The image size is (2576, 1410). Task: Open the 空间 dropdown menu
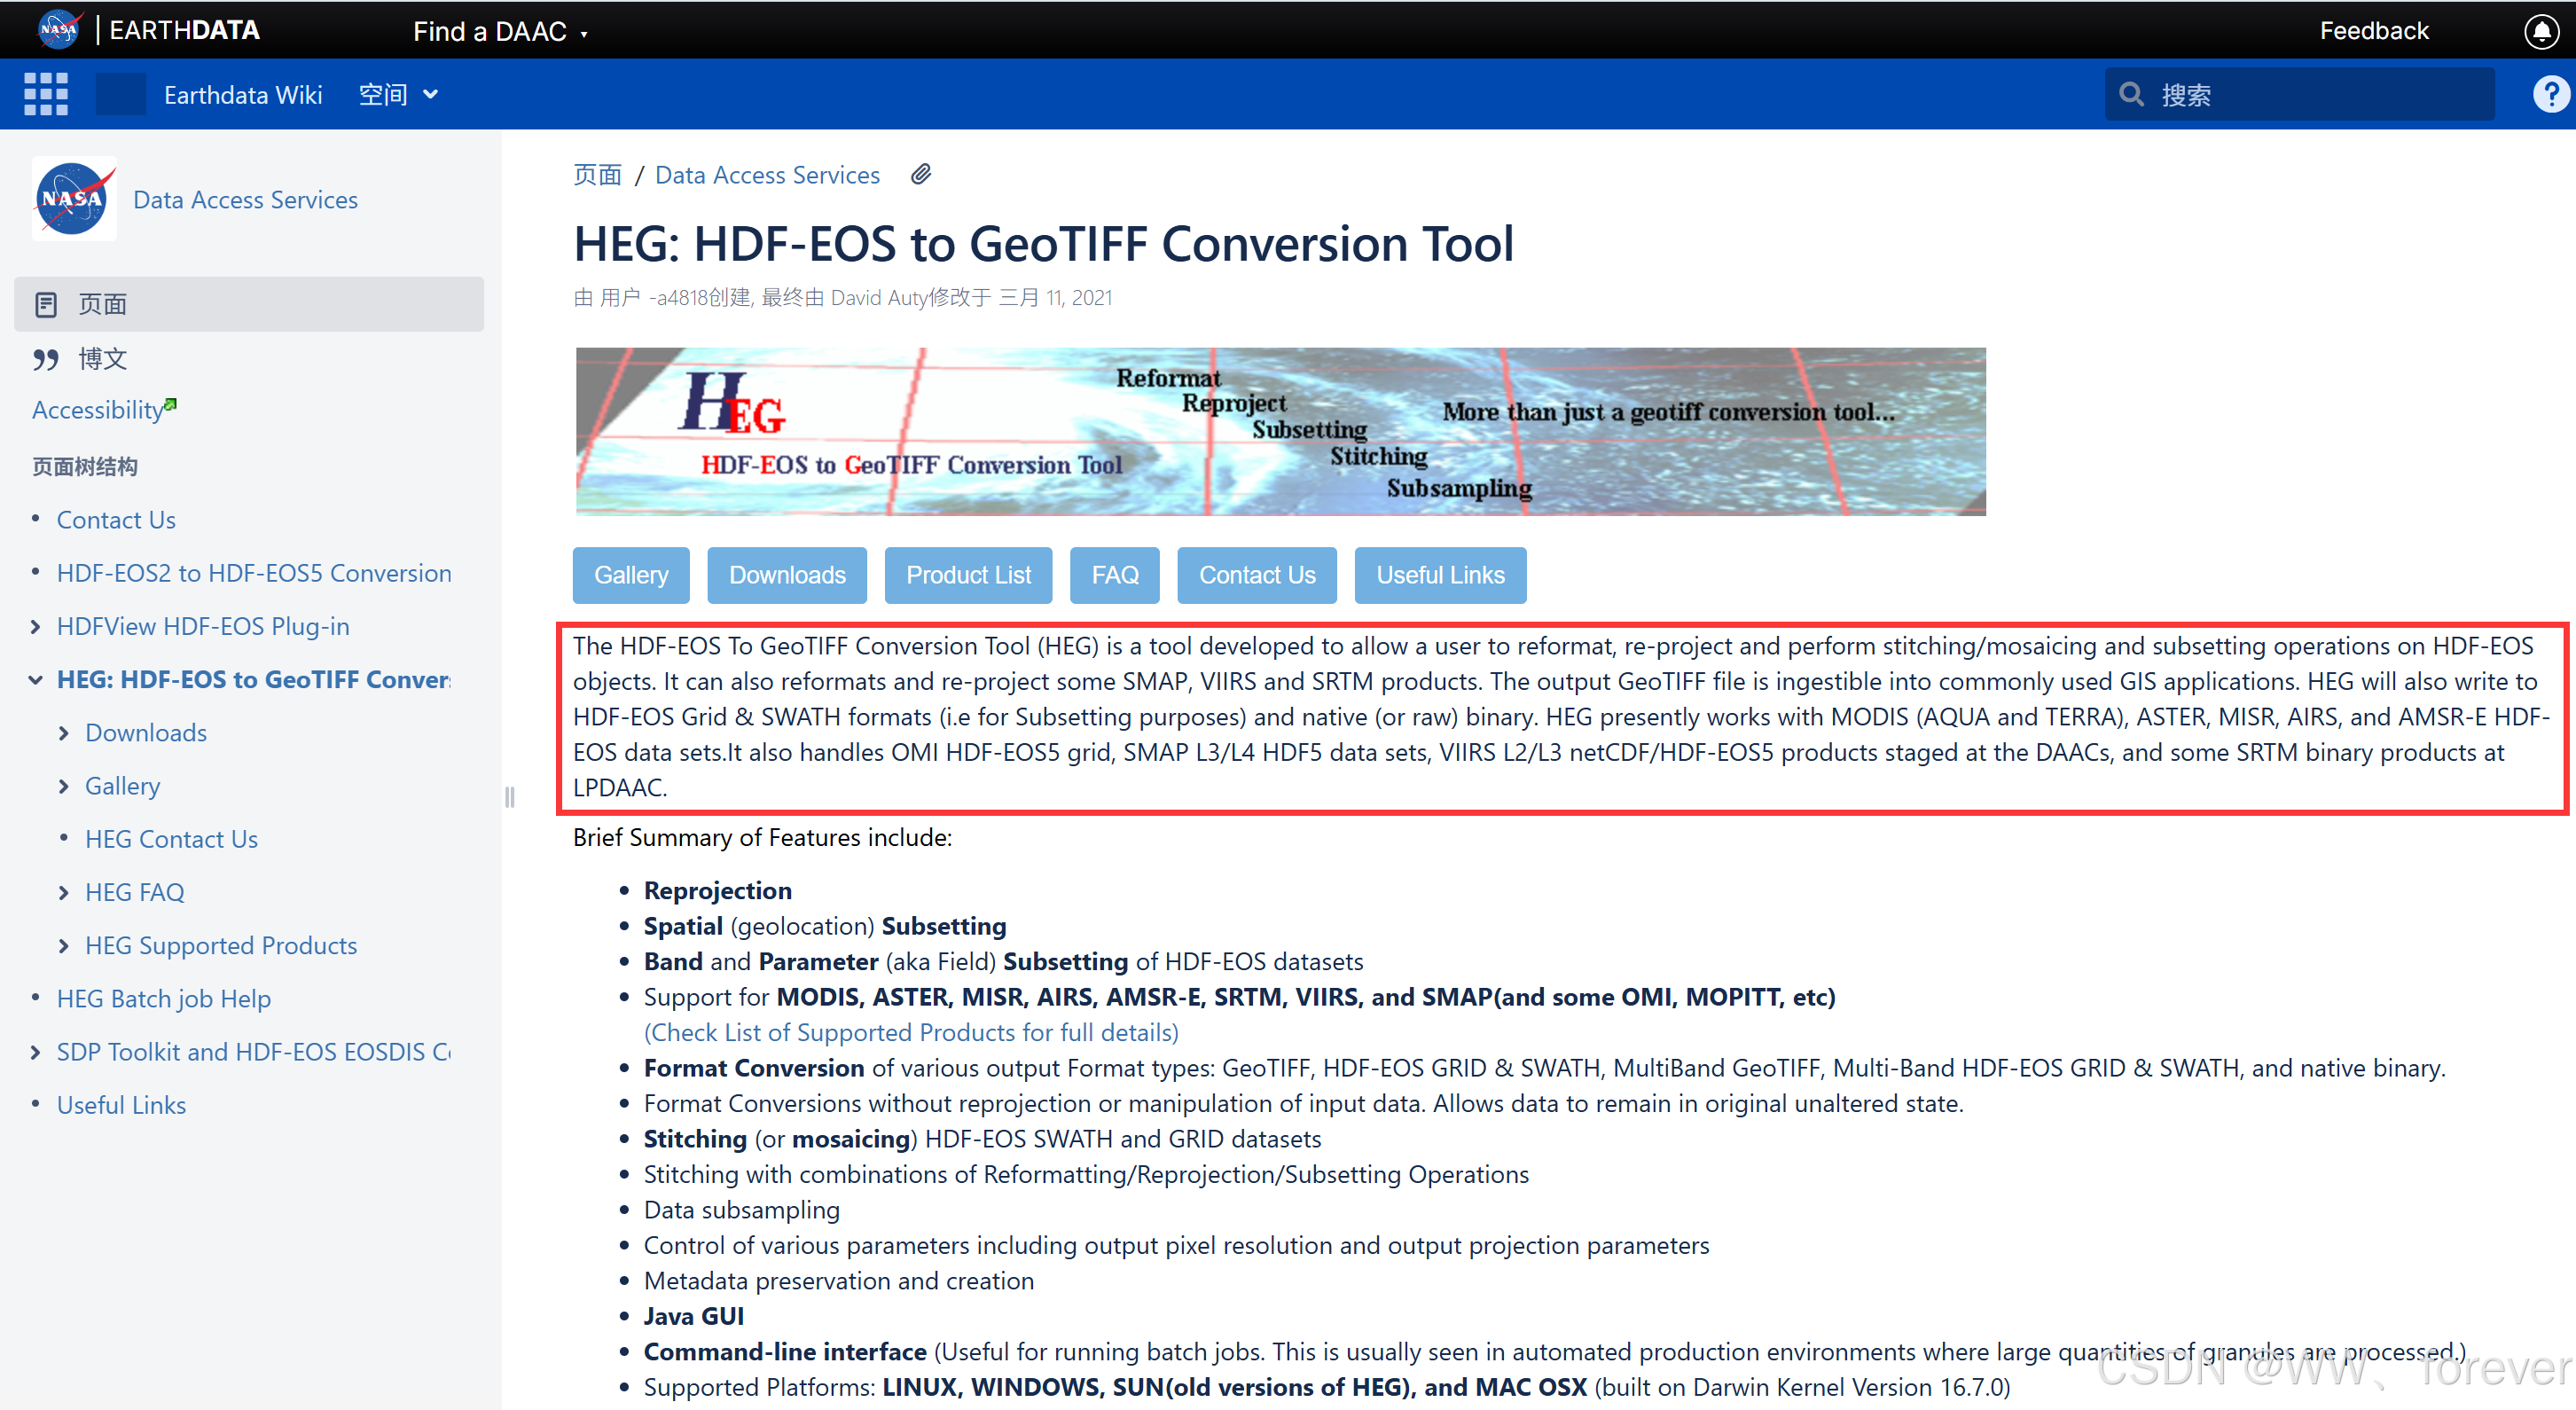[397, 93]
